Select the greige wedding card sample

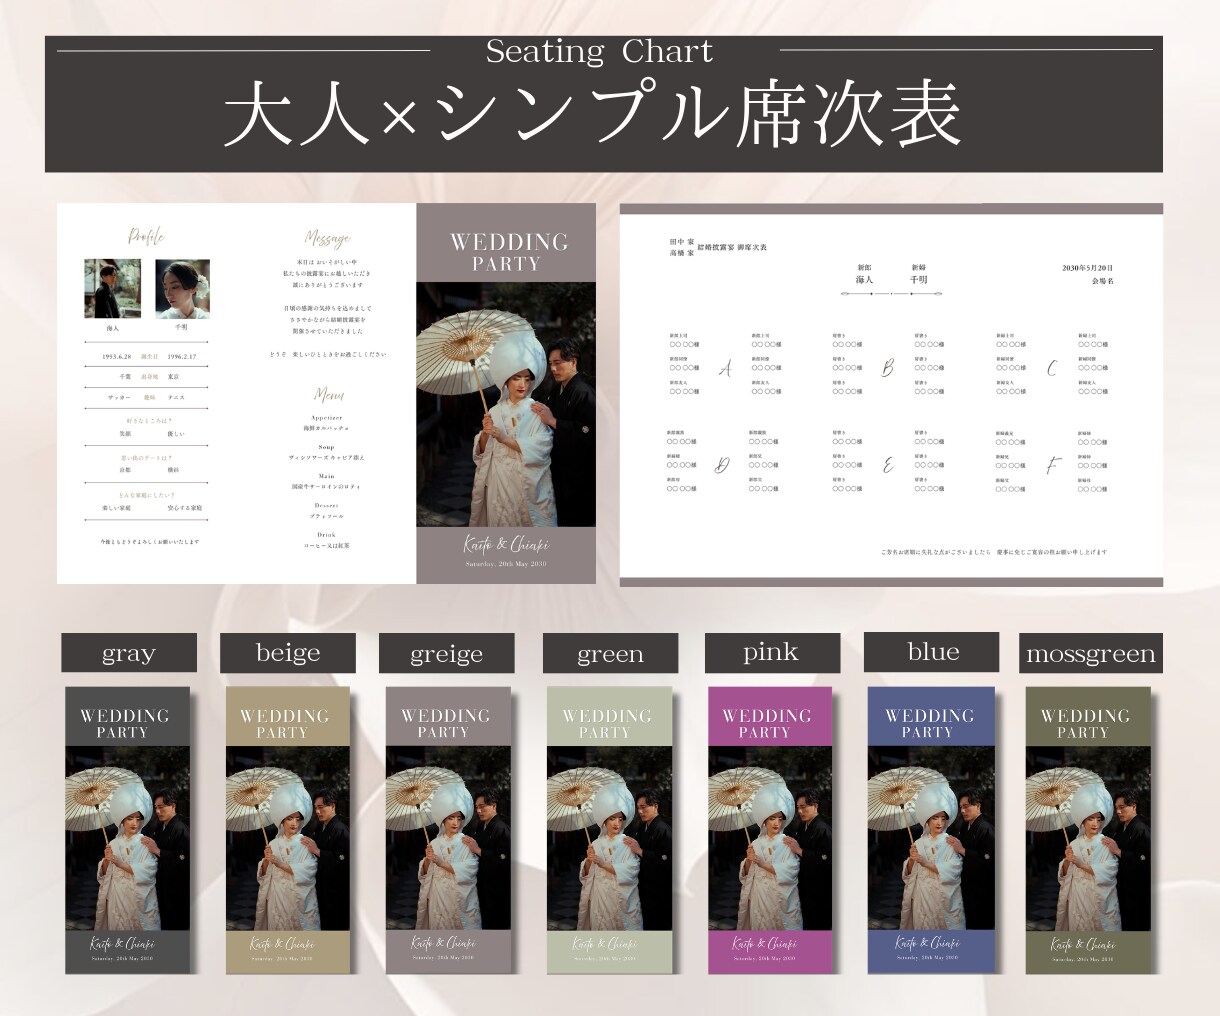point(448,830)
